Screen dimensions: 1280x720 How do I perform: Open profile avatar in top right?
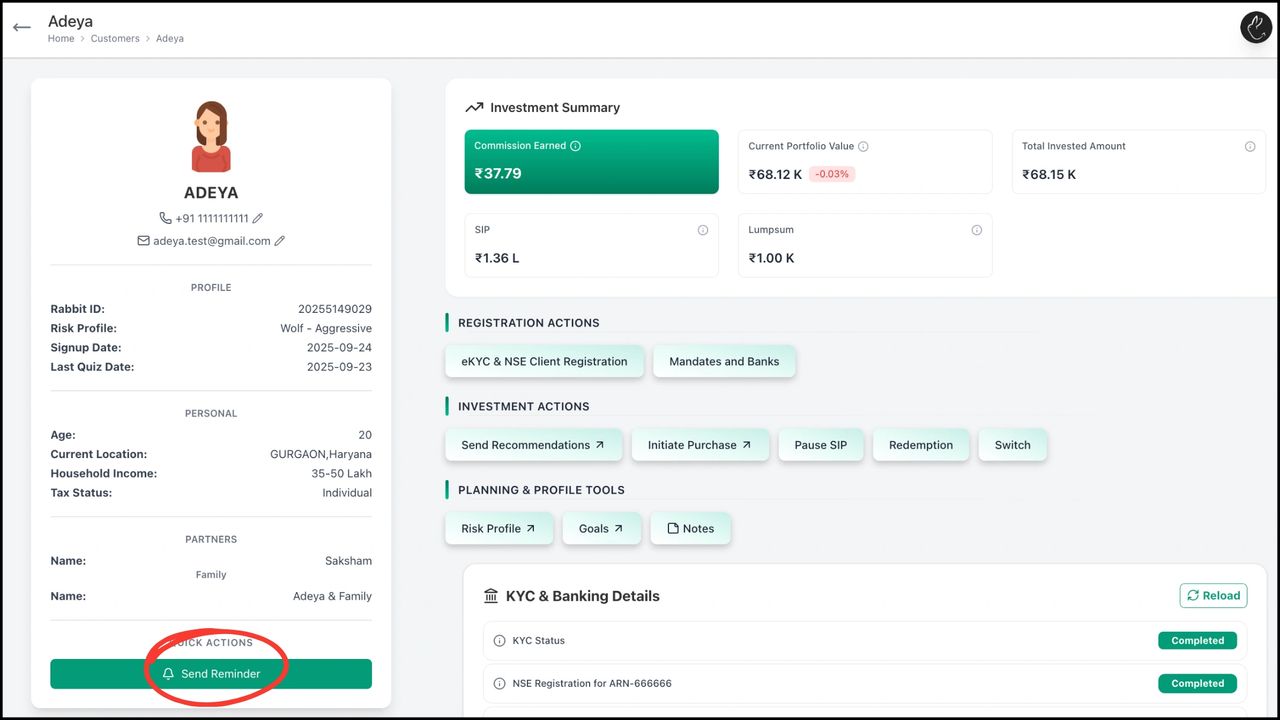tap(1255, 28)
